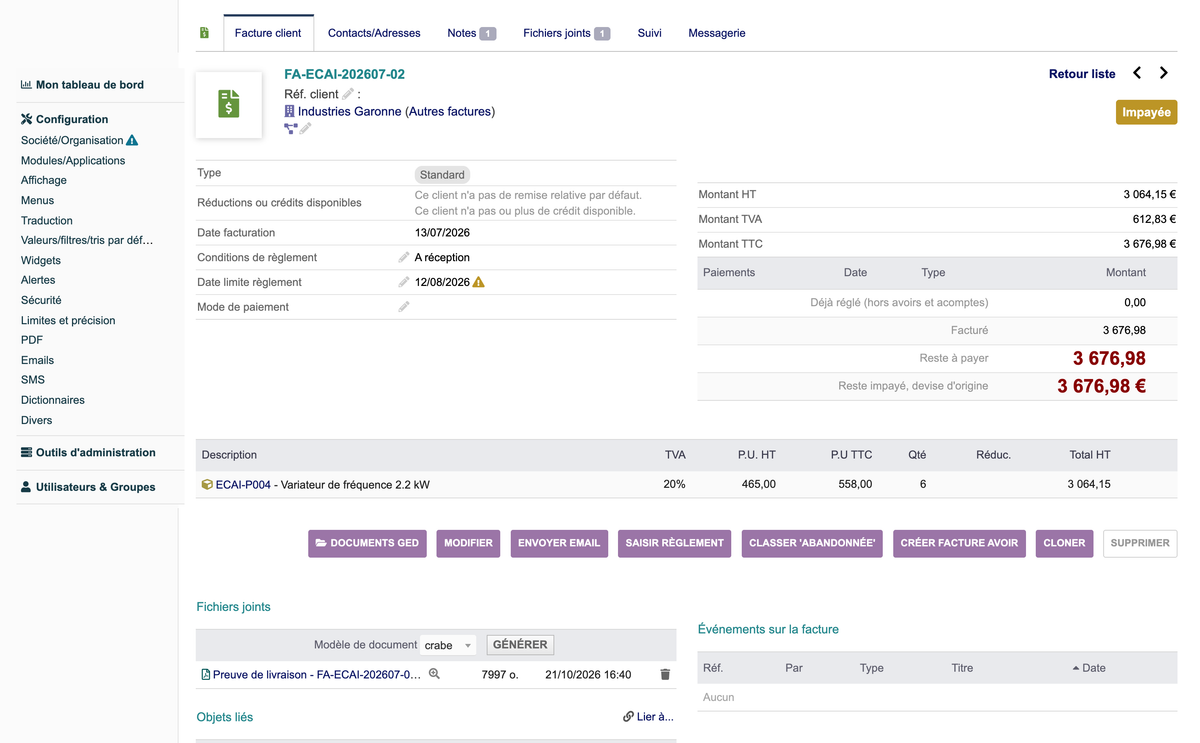Click pencil icon next to Date limite règlement

(x=404, y=282)
